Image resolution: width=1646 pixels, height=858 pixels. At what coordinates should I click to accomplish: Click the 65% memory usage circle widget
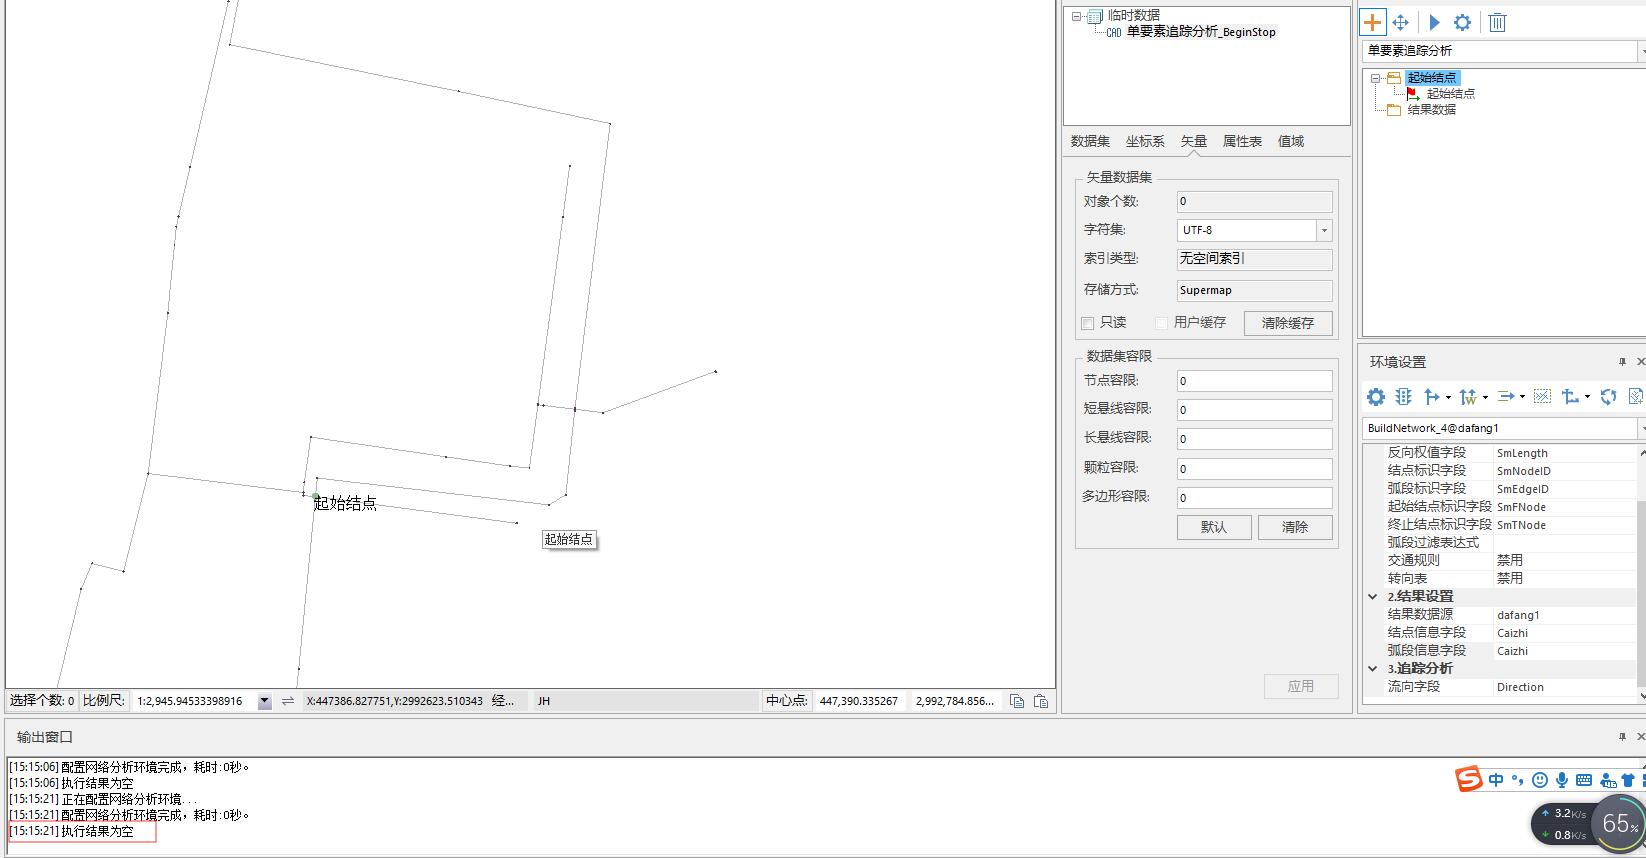point(1619,824)
